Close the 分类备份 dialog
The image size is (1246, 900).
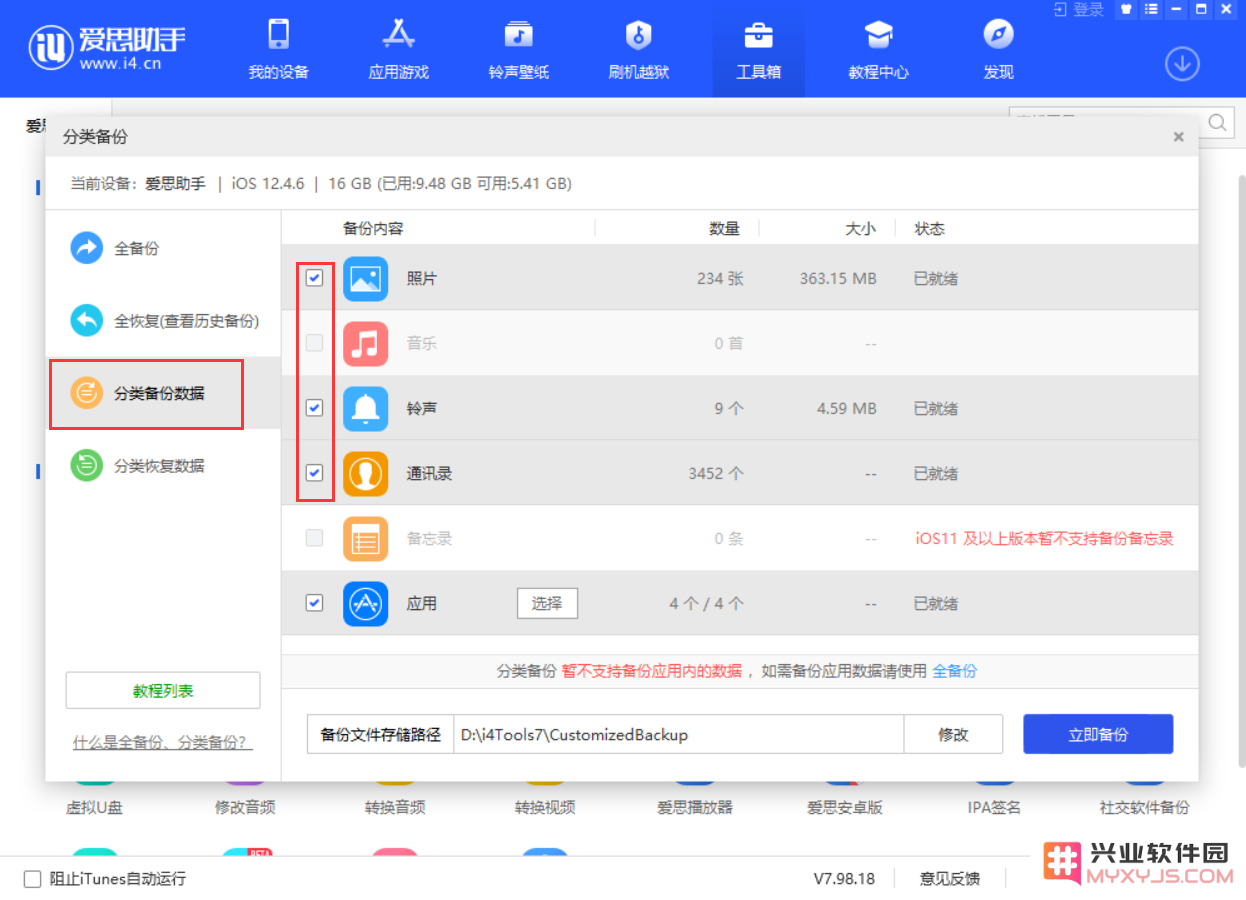point(1179,137)
